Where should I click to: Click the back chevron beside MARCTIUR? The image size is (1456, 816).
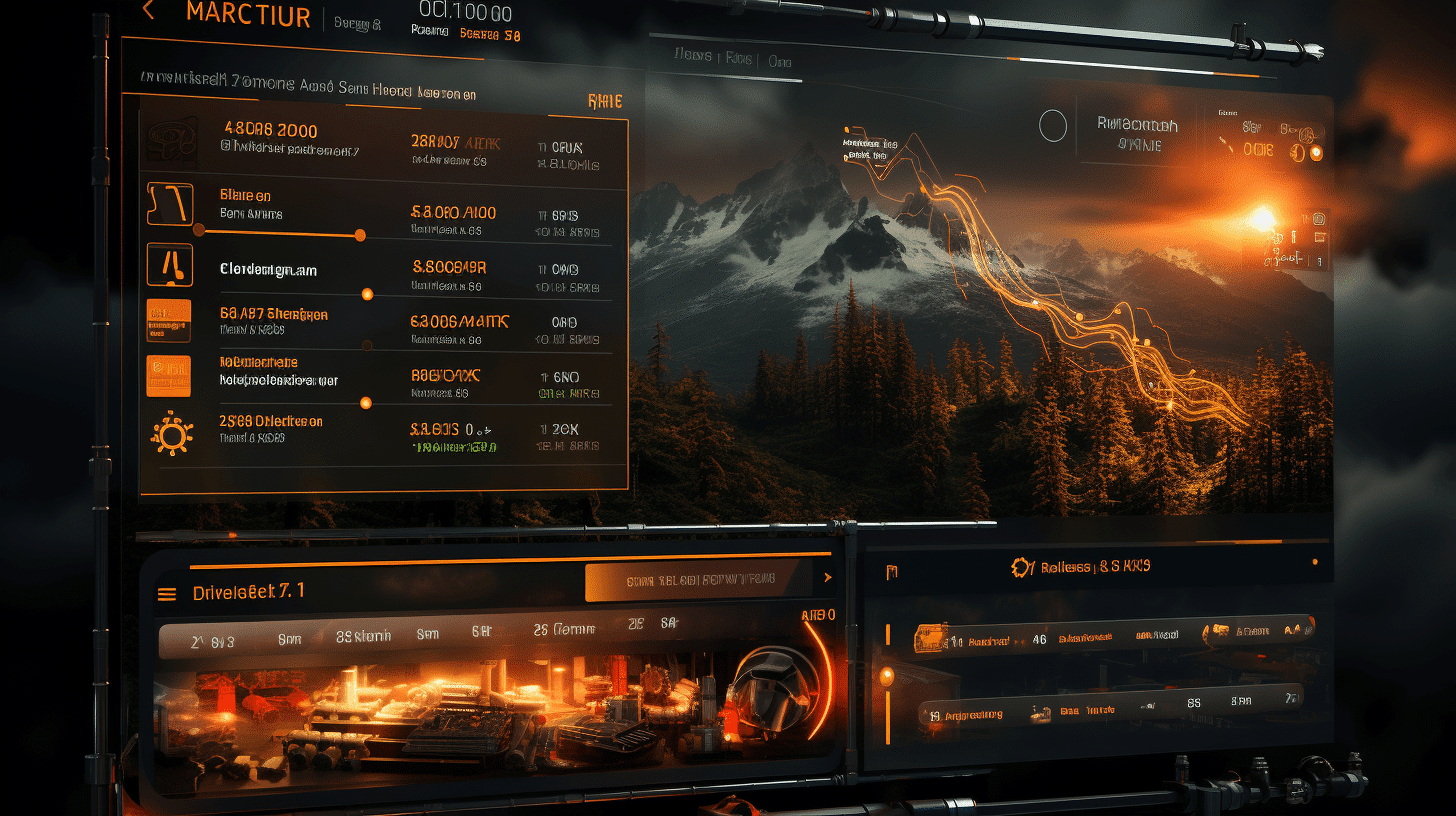tap(148, 11)
